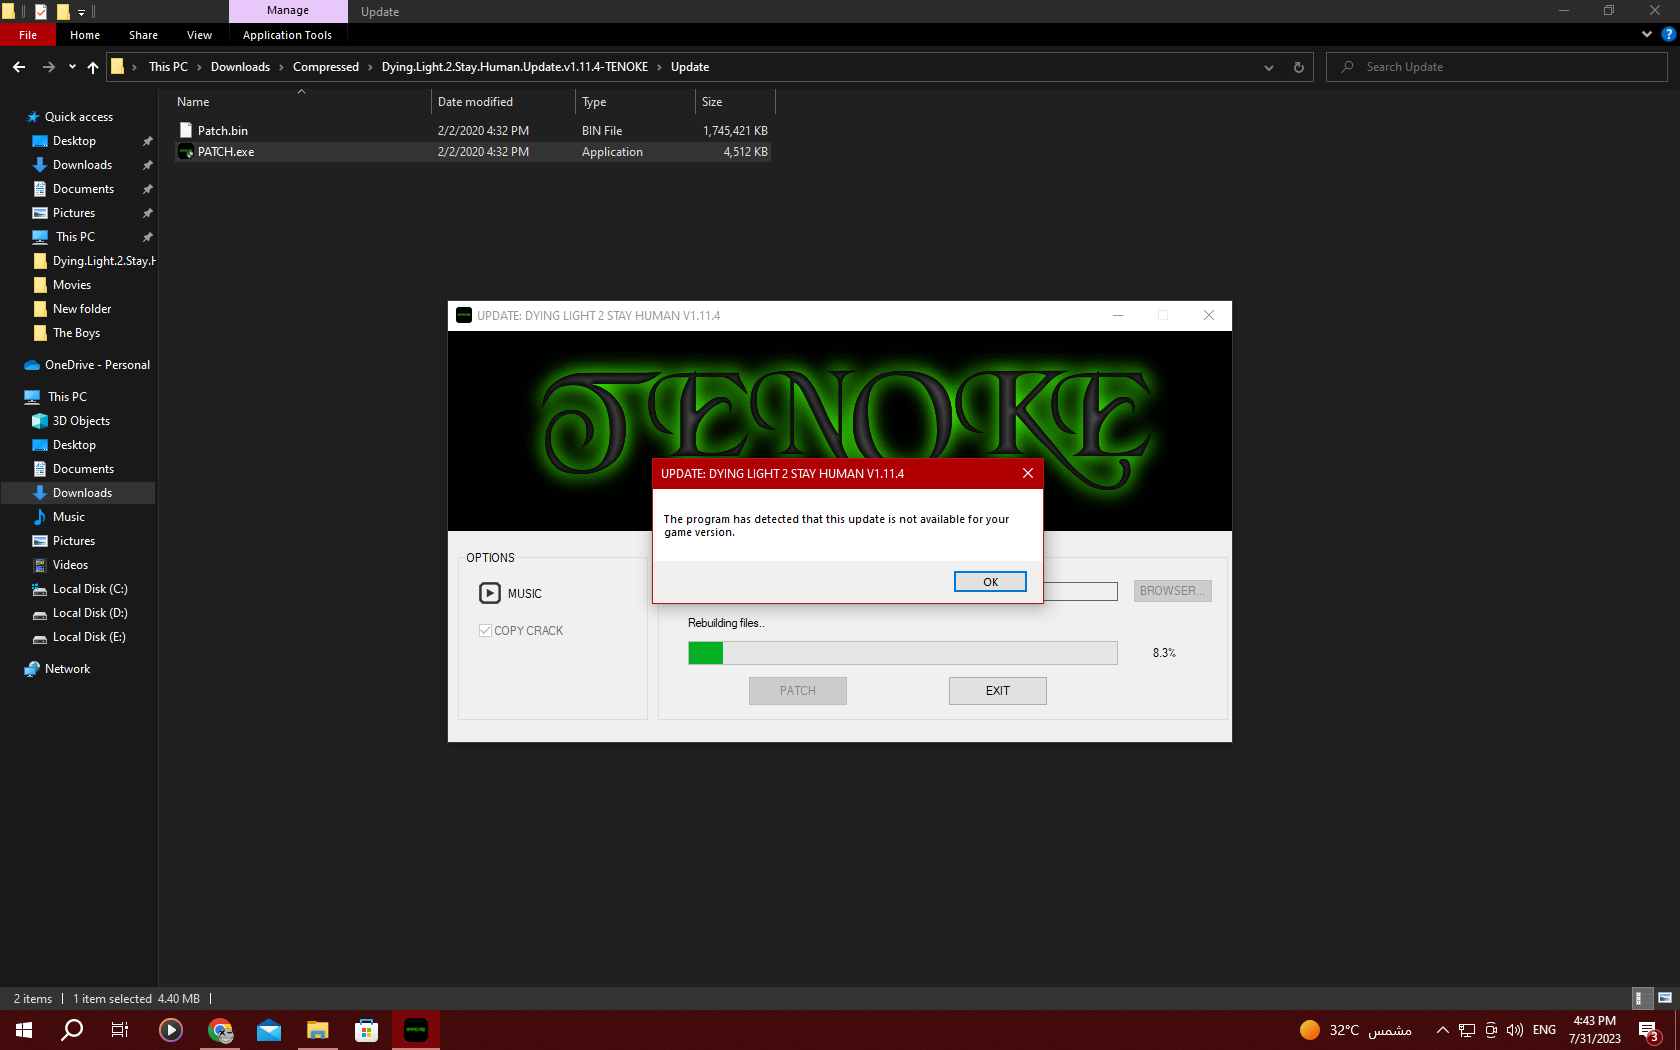1680x1050 pixels.
Task: Open Explorer help icon
Action: pos(1667,34)
